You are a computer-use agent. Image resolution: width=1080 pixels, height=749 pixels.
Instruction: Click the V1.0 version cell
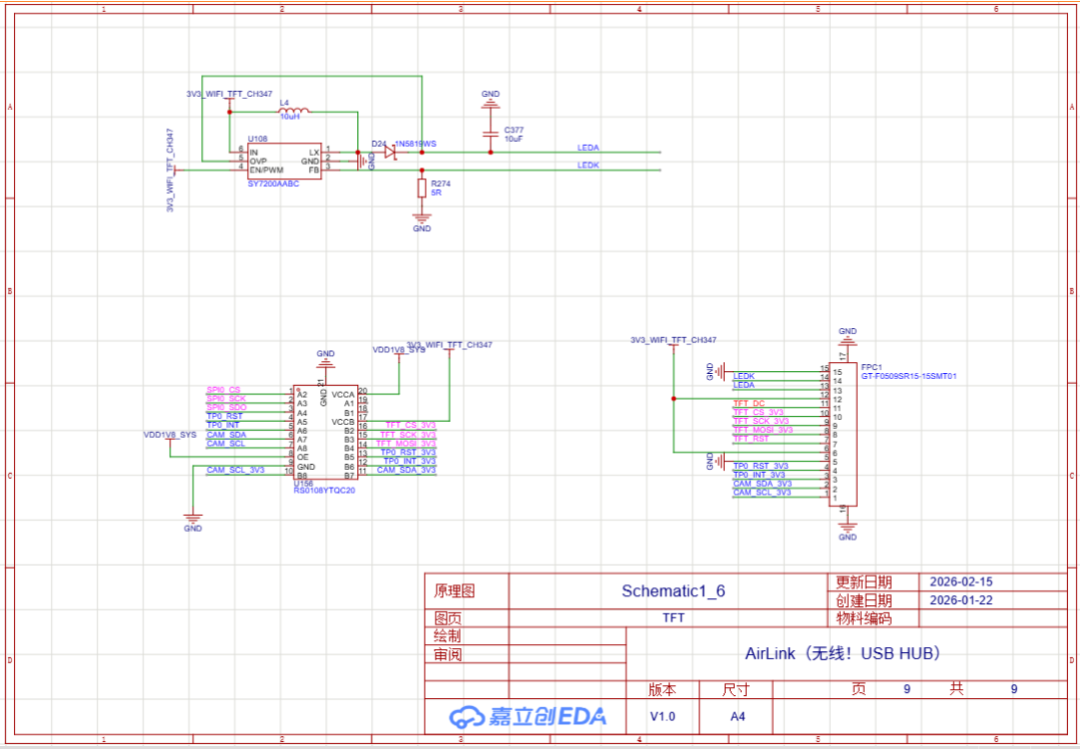663,717
